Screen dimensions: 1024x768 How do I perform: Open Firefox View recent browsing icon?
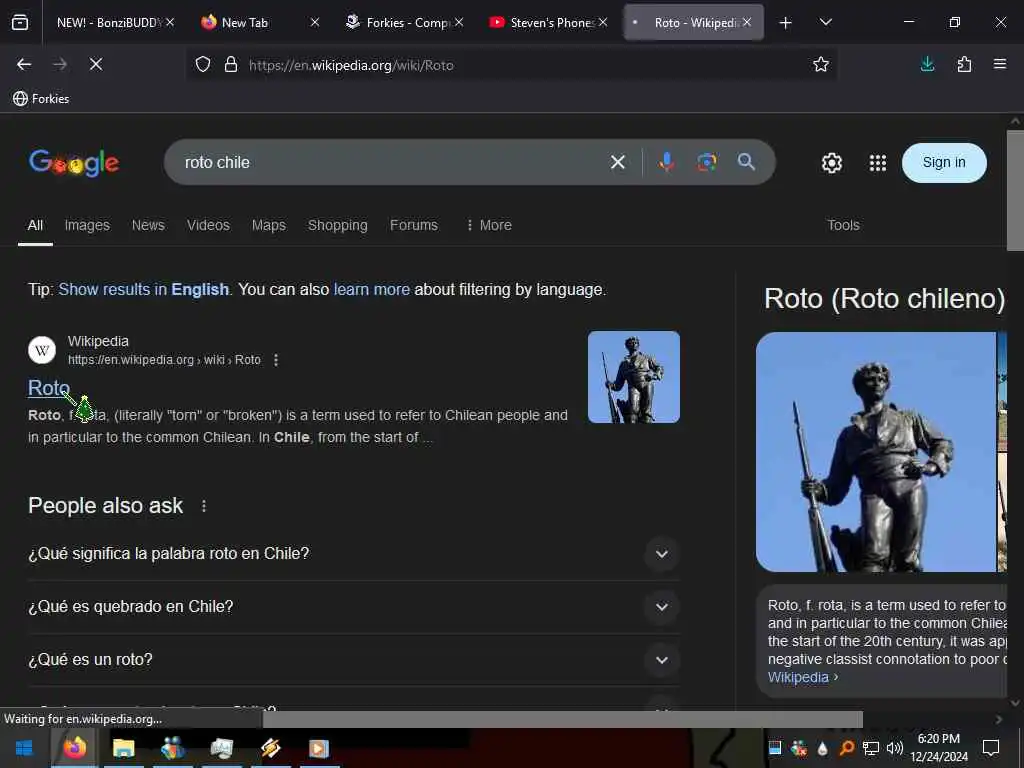(x=20, y=22)
